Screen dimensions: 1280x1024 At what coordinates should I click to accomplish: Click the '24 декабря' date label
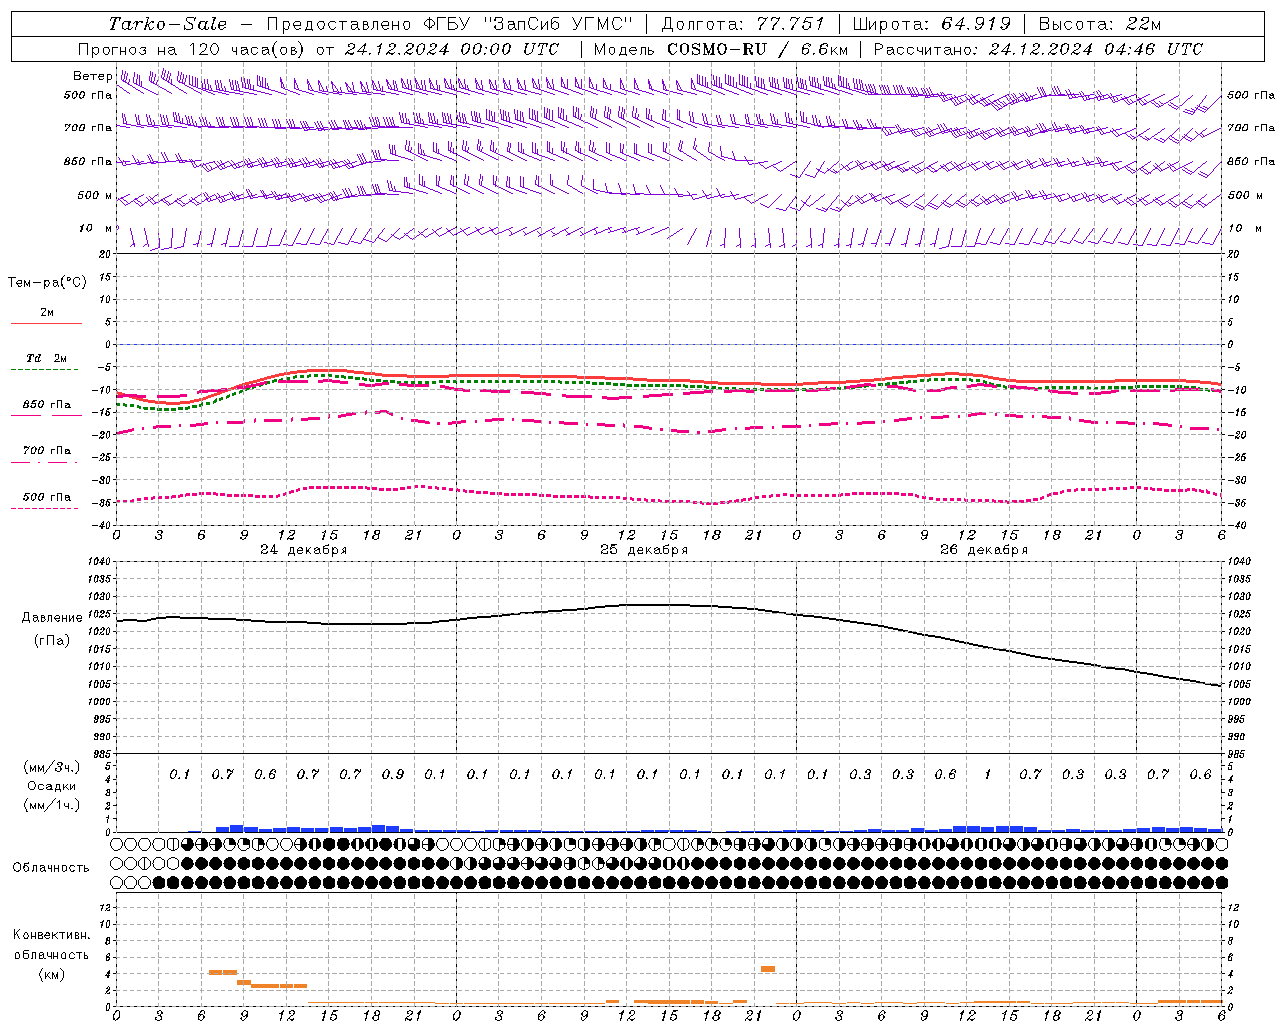pyautogui.click(x=304, y=550)
